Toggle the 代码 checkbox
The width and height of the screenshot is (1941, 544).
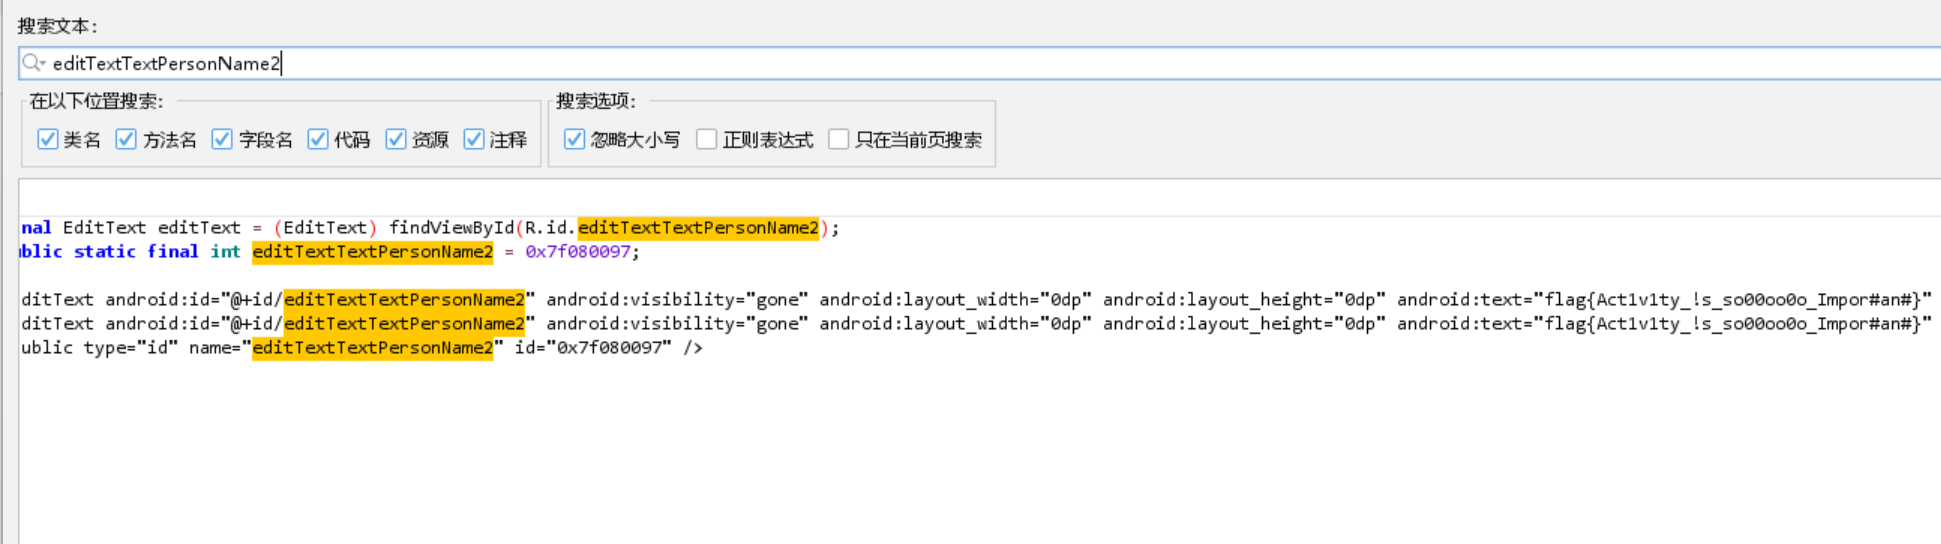[318, 139]
